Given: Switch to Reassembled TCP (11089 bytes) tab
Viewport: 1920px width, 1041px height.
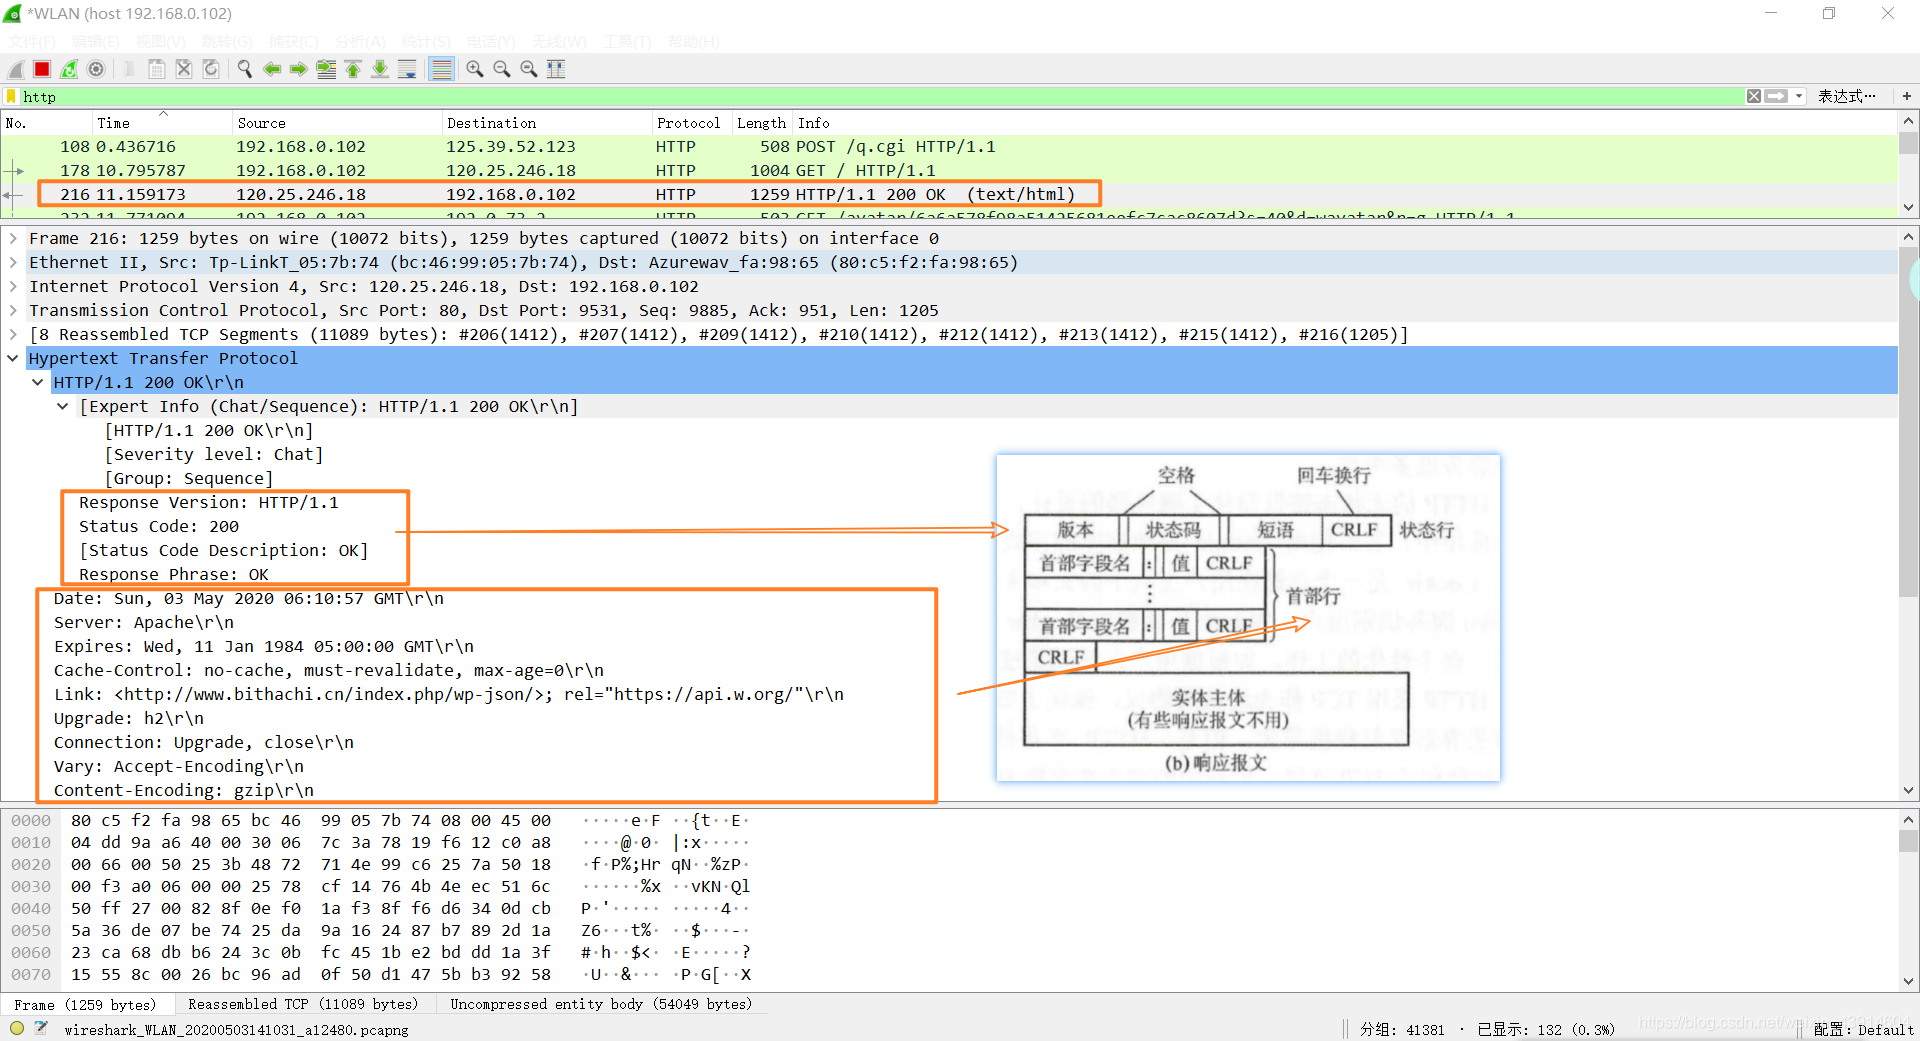Looking at the screenshot, I should [303, 1004].
